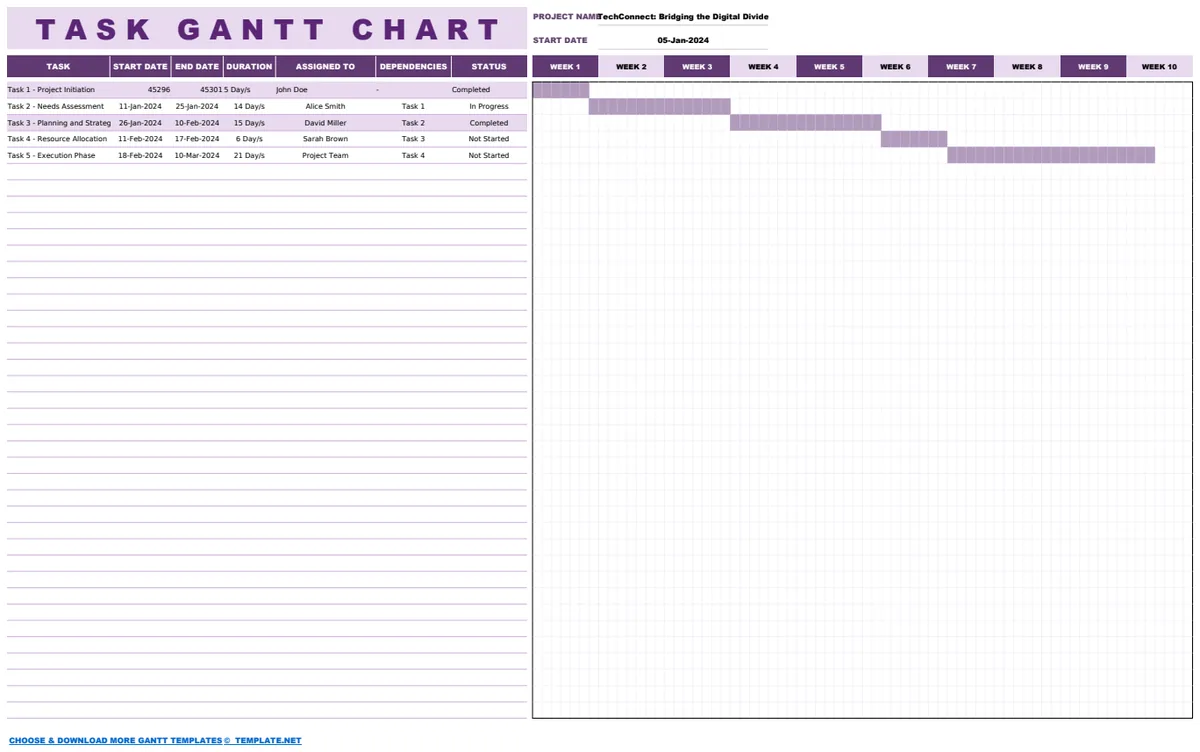Click the WEEK 5 timeline header
This screenshot has width=1200, height=752.
click(829, 67)
